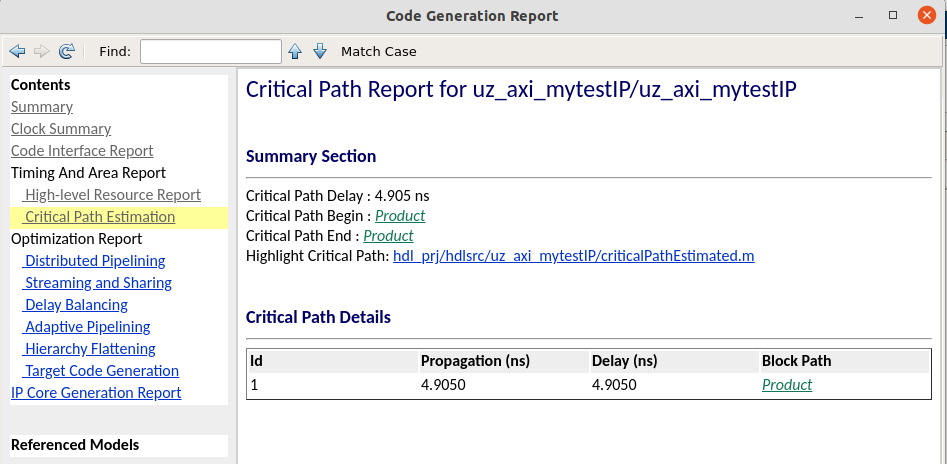Toggle the Match Case option
This screenshot has height=464, width=947.
pos(378,51)
